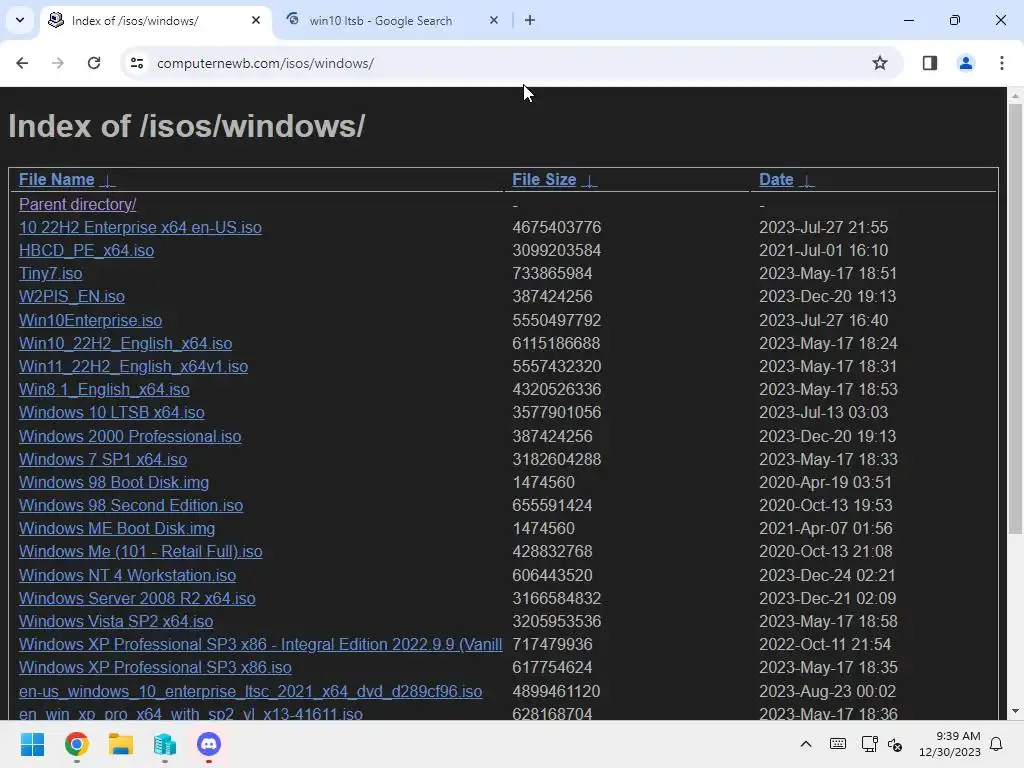1024x768 pixels.
Task: Click the muted volume tray icon
Action: (x=895, y=744)
